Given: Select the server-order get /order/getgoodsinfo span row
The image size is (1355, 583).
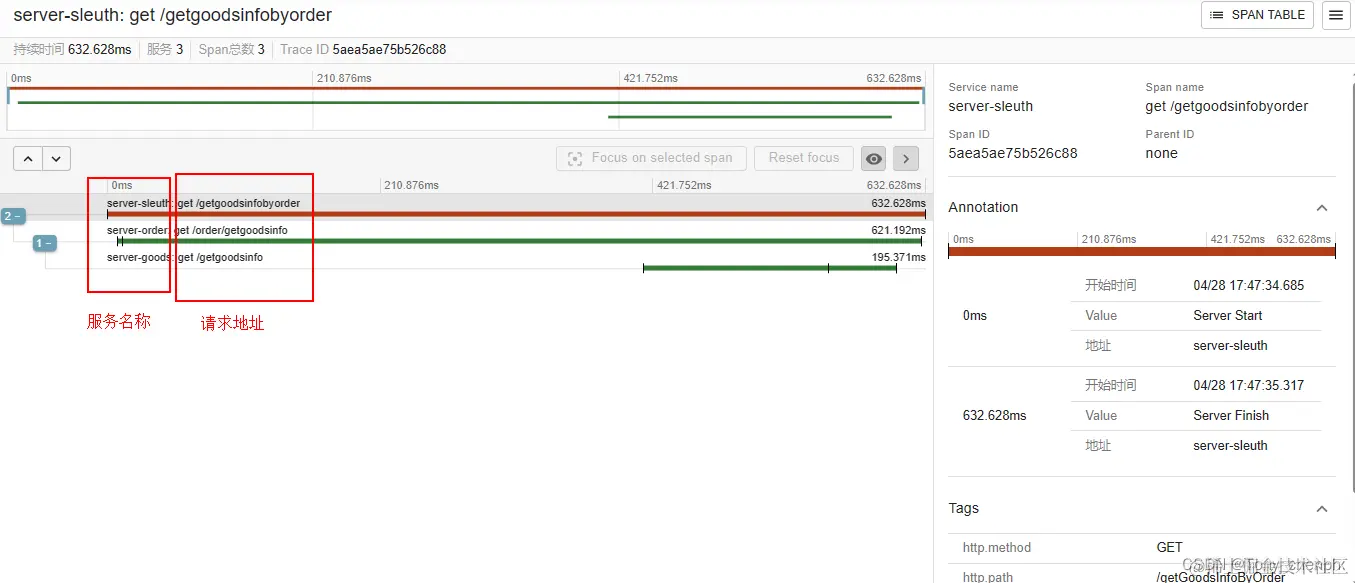Looking at the screenshot, I should (516, 235).
